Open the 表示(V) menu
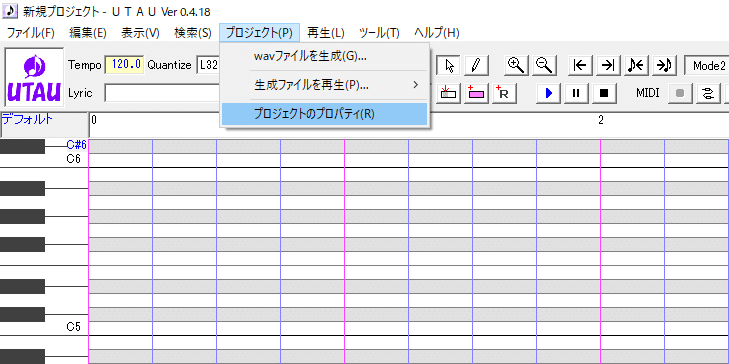Viewport: 729px width, 364px height. [x=140, y=33]
